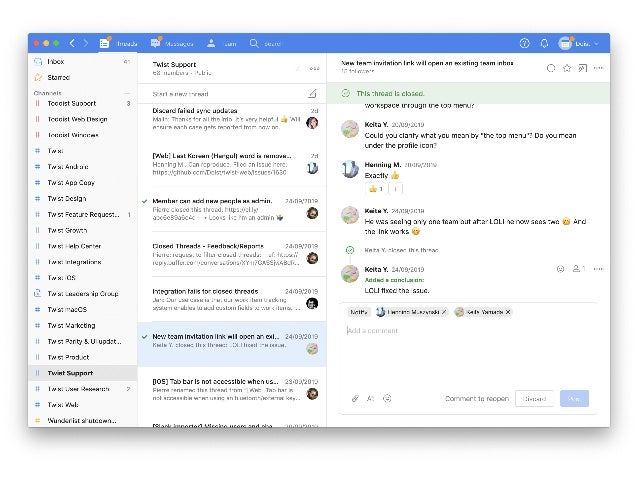Collapse the Channels section
Image resolution: width=638 pixels, height=479 pixels.
pyautogui.click(x=127, y=93)
